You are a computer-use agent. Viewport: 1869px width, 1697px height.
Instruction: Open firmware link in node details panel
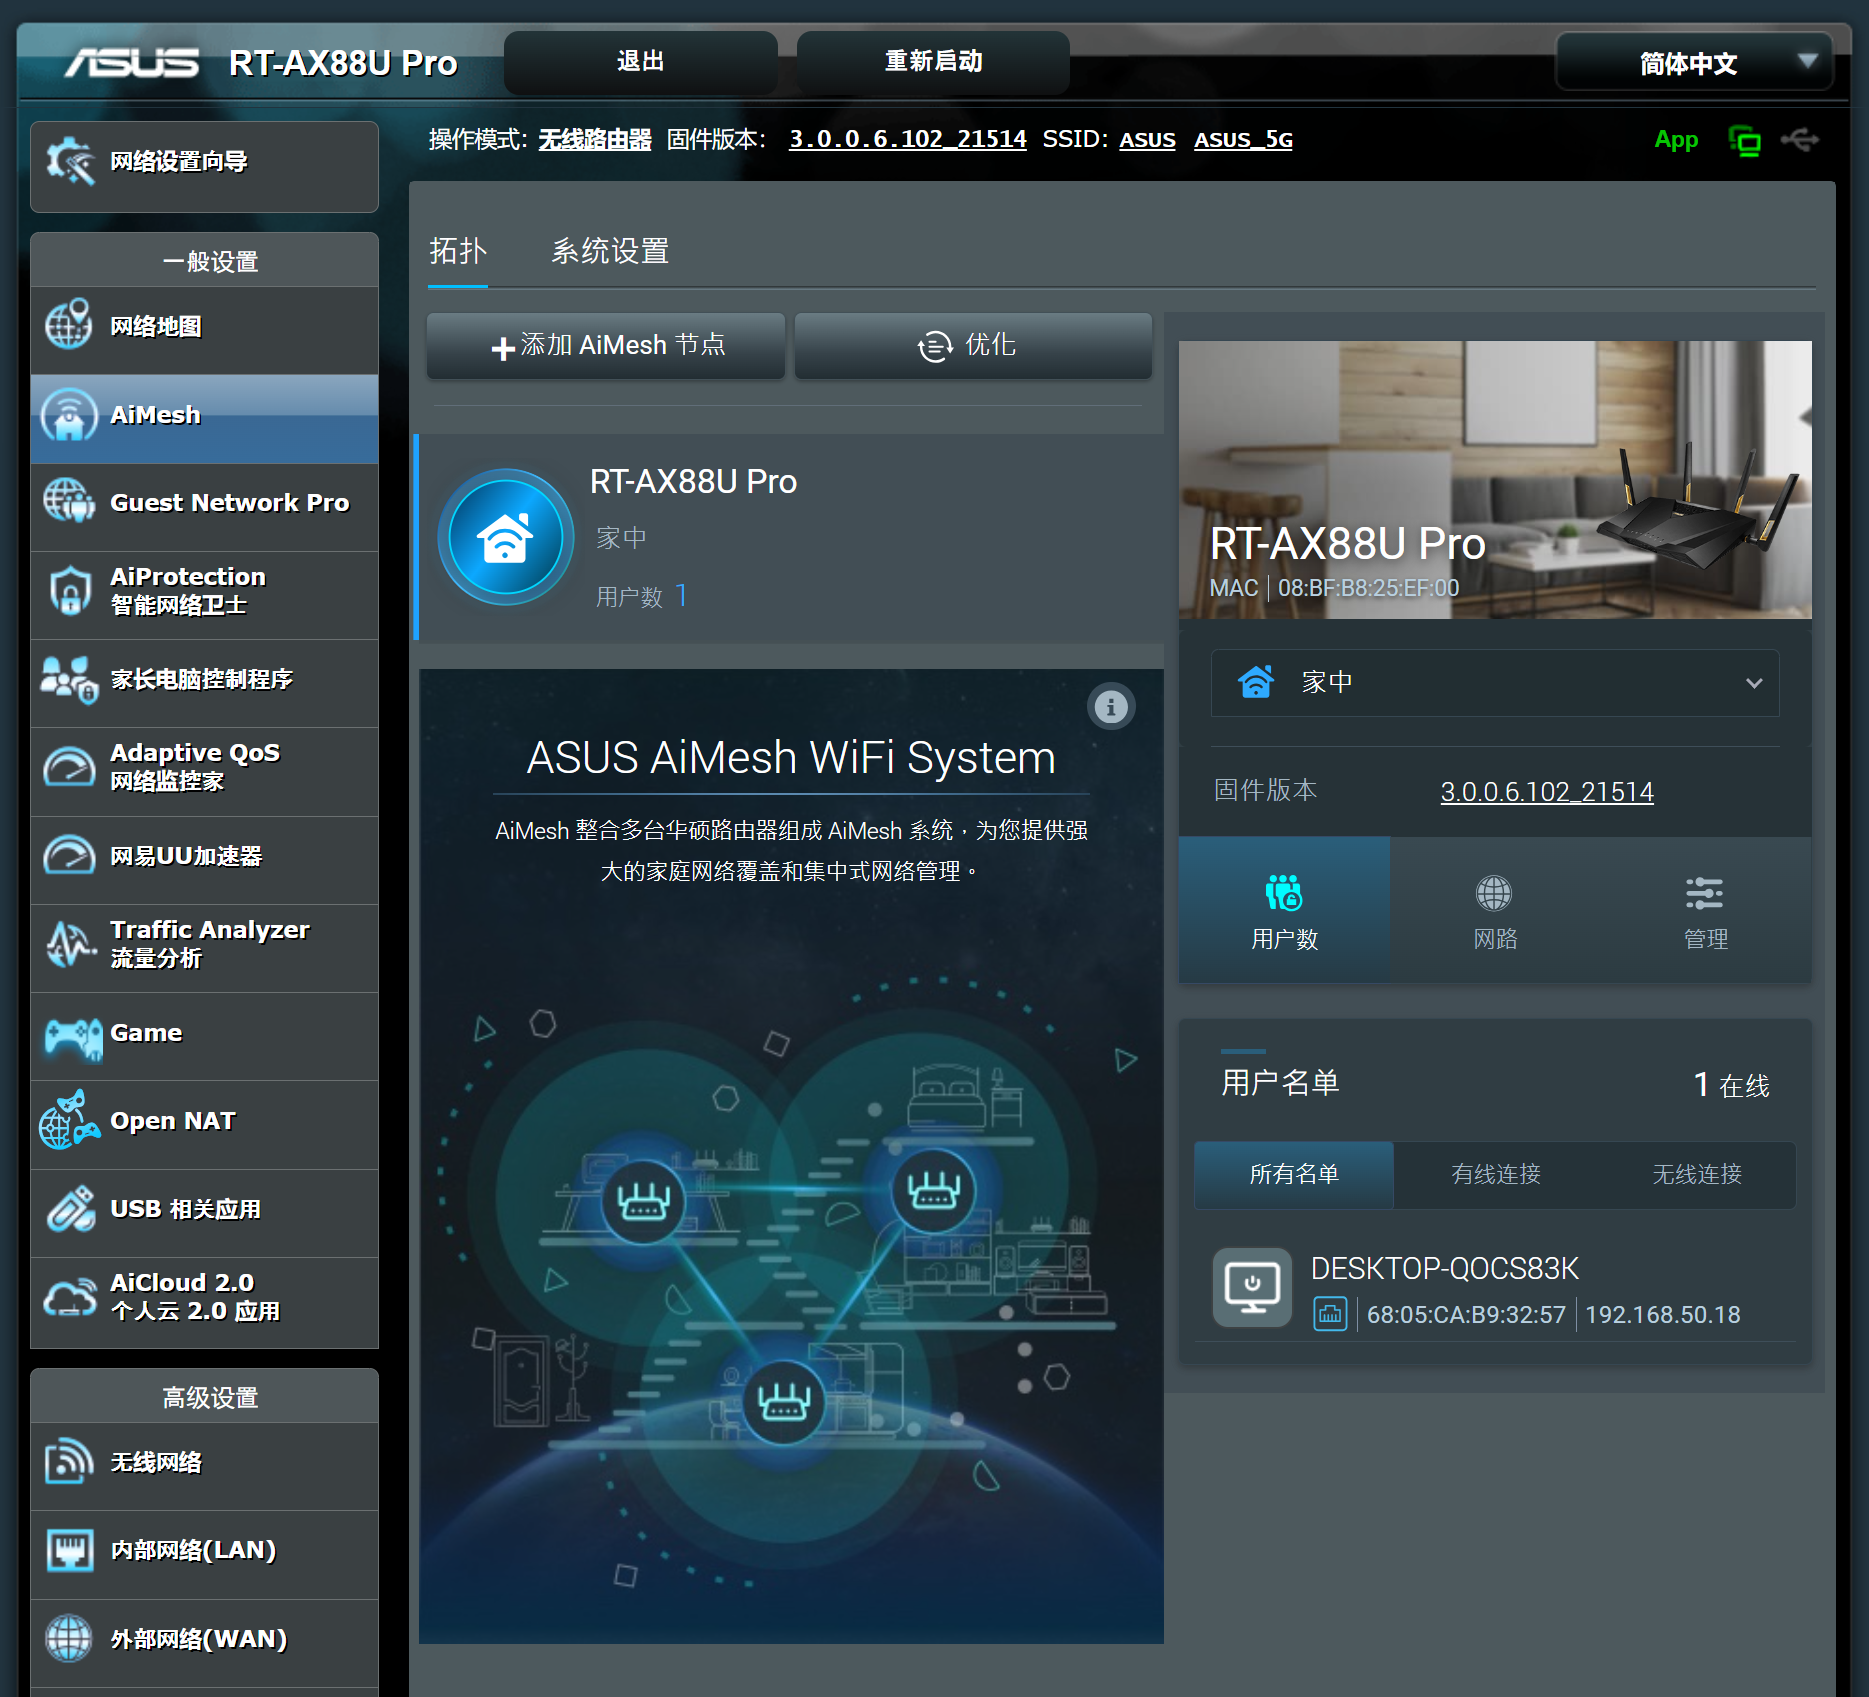click(x=1547, y=792)
